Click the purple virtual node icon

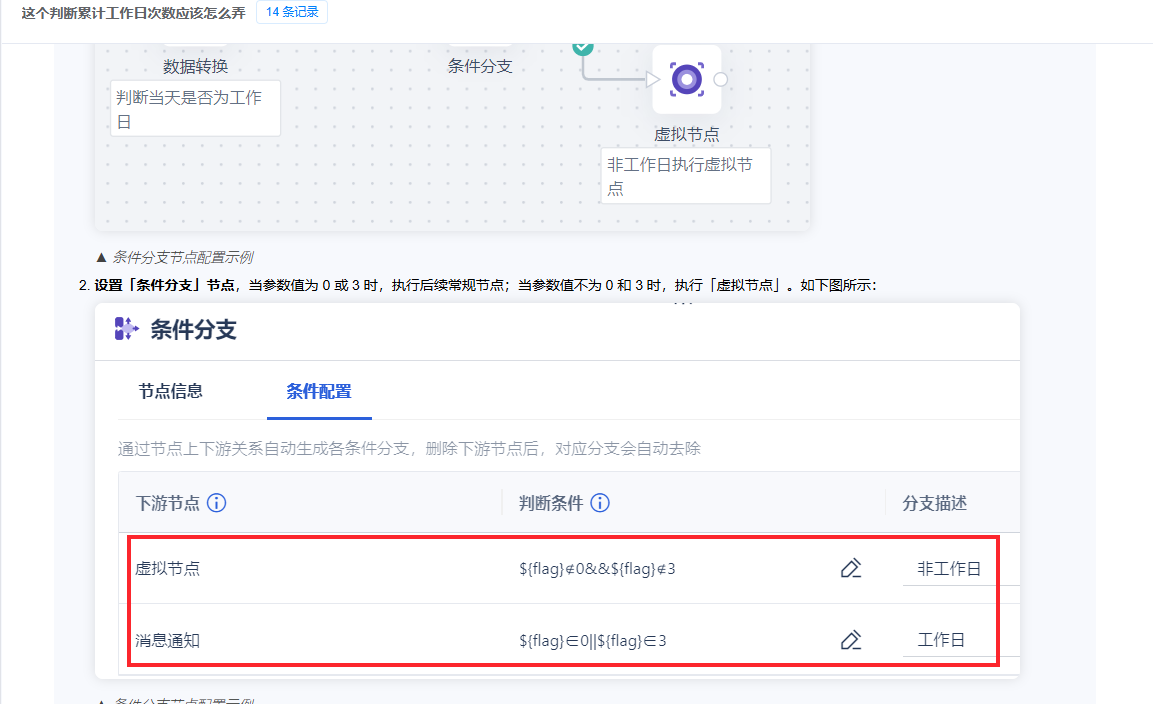click(686, 79)
